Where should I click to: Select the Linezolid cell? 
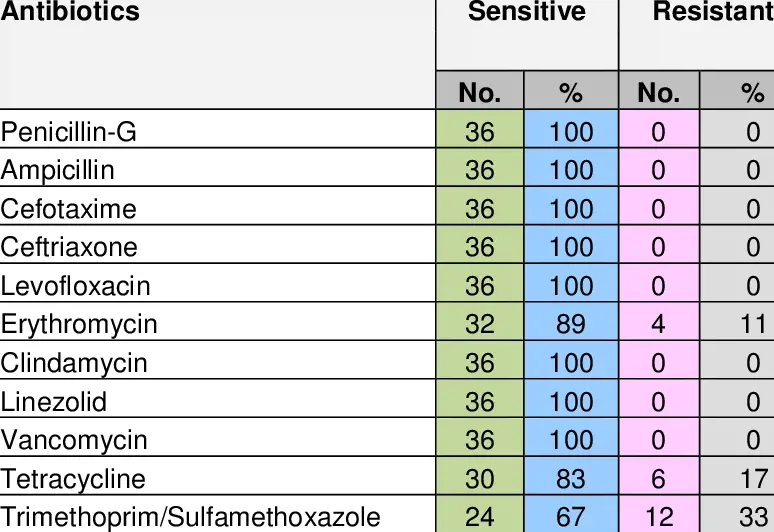point(53,402)
